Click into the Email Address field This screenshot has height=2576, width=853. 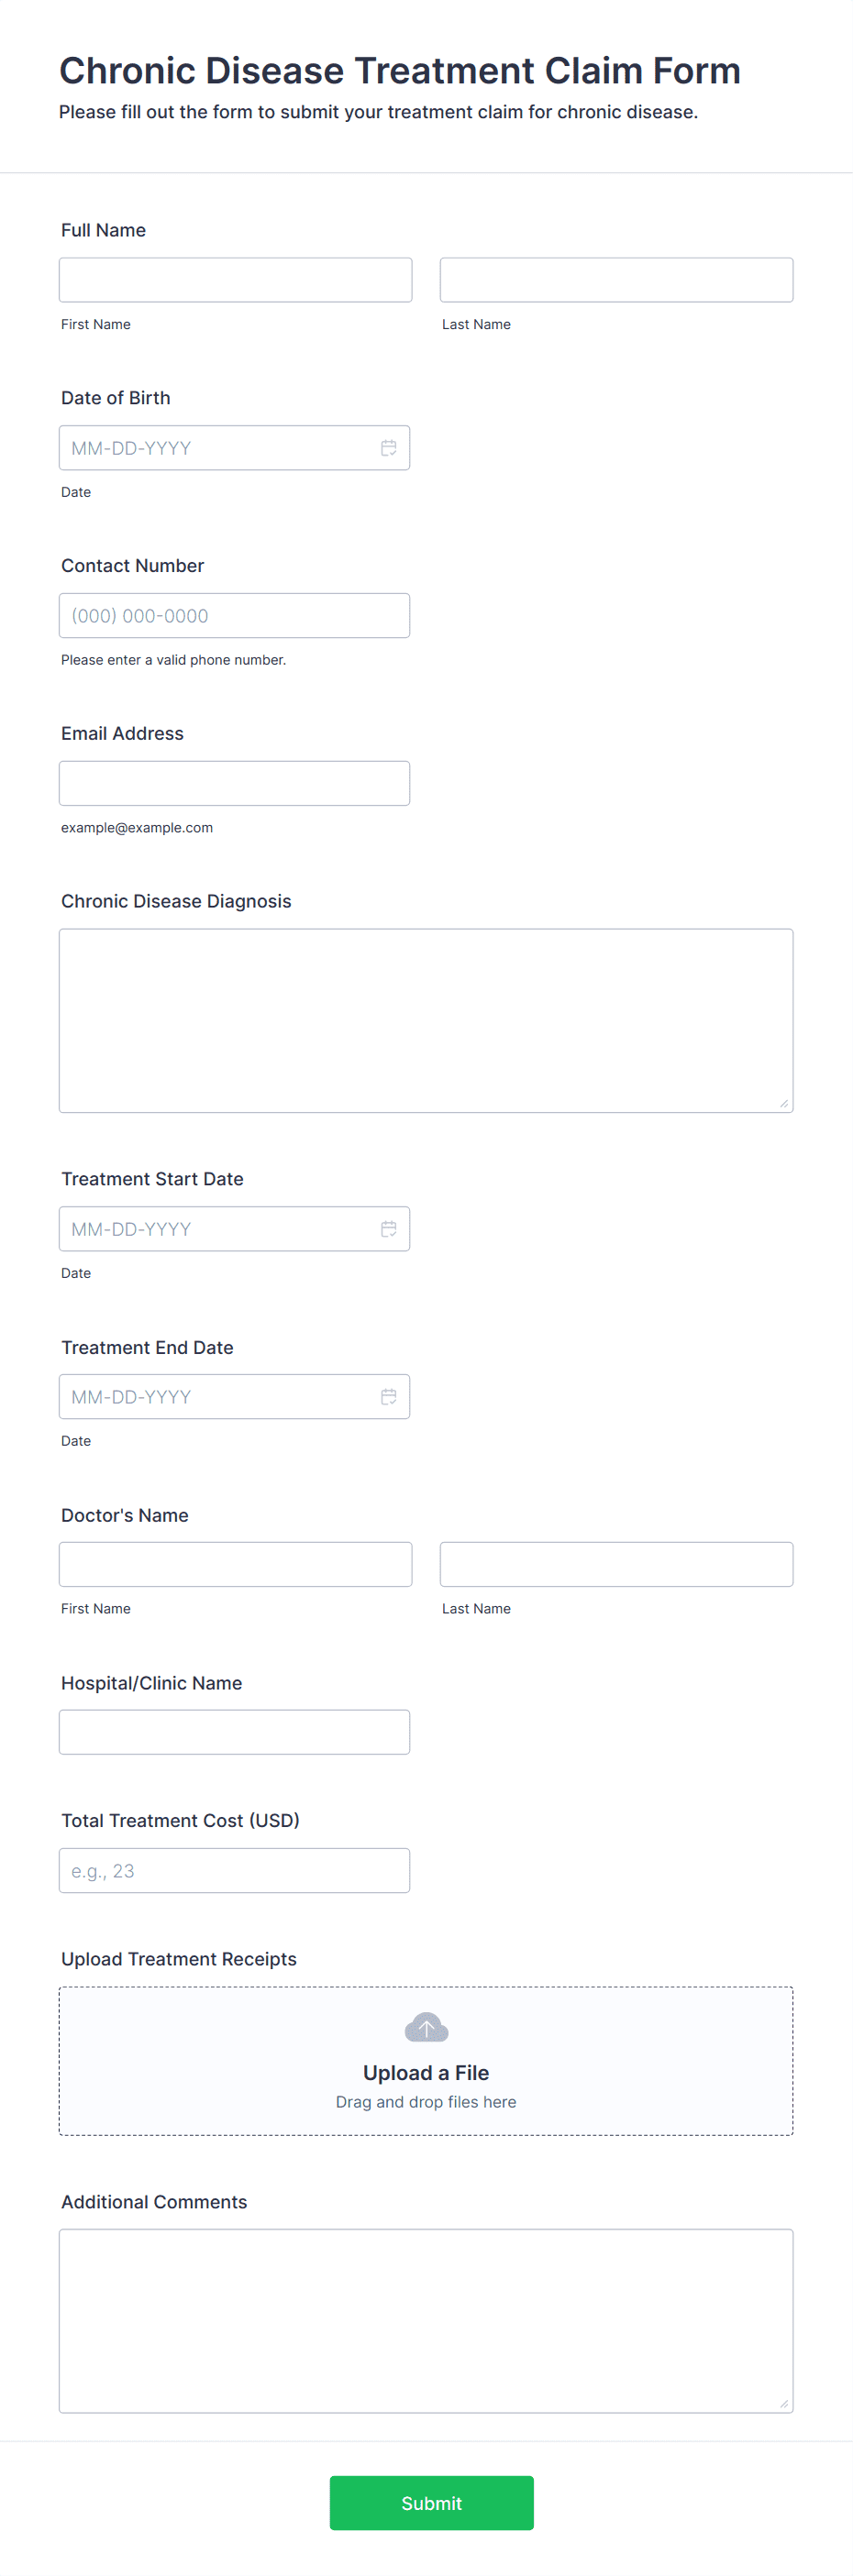coord(235,784)
